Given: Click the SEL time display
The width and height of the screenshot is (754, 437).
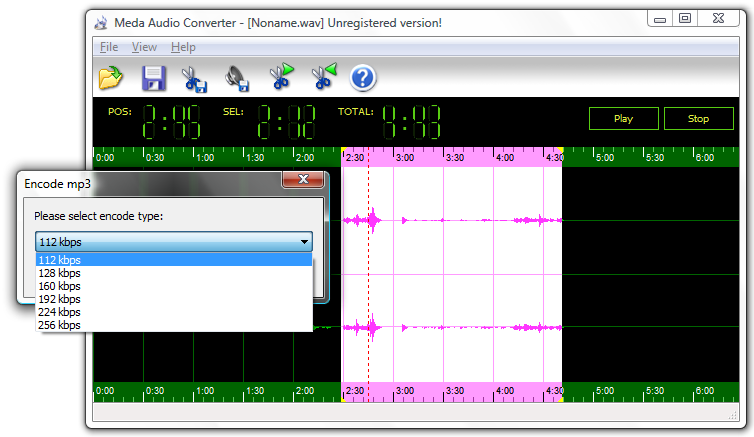Looking at the screenshot, I should [287, 122].
